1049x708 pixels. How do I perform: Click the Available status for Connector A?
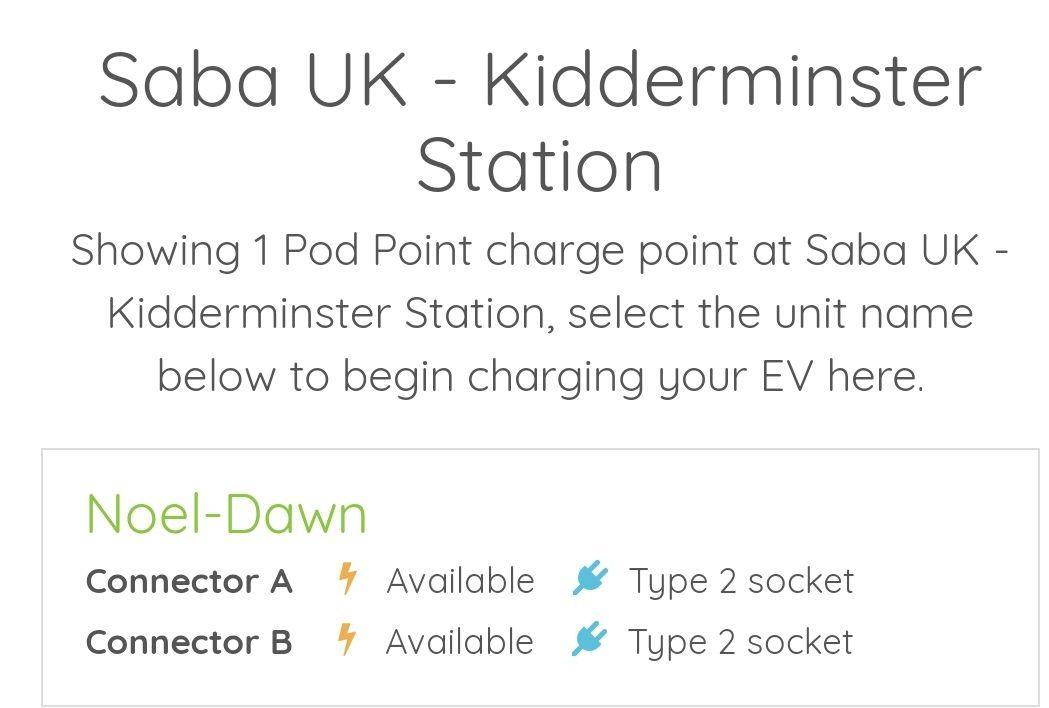coord(461,580)
